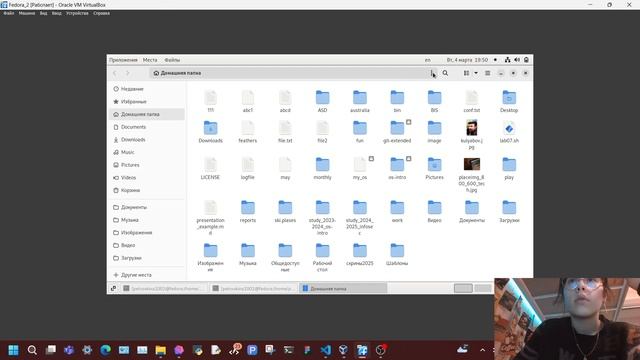Select the Desktop folder icon

(x=509, y=98)
